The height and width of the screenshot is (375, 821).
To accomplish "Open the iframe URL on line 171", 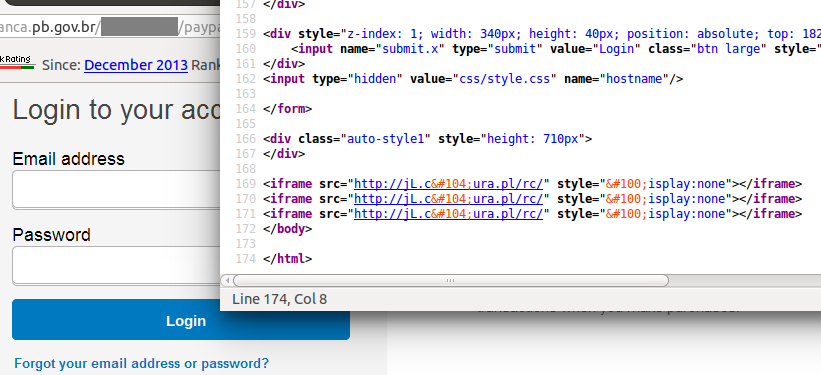I will tap(448, 214).
